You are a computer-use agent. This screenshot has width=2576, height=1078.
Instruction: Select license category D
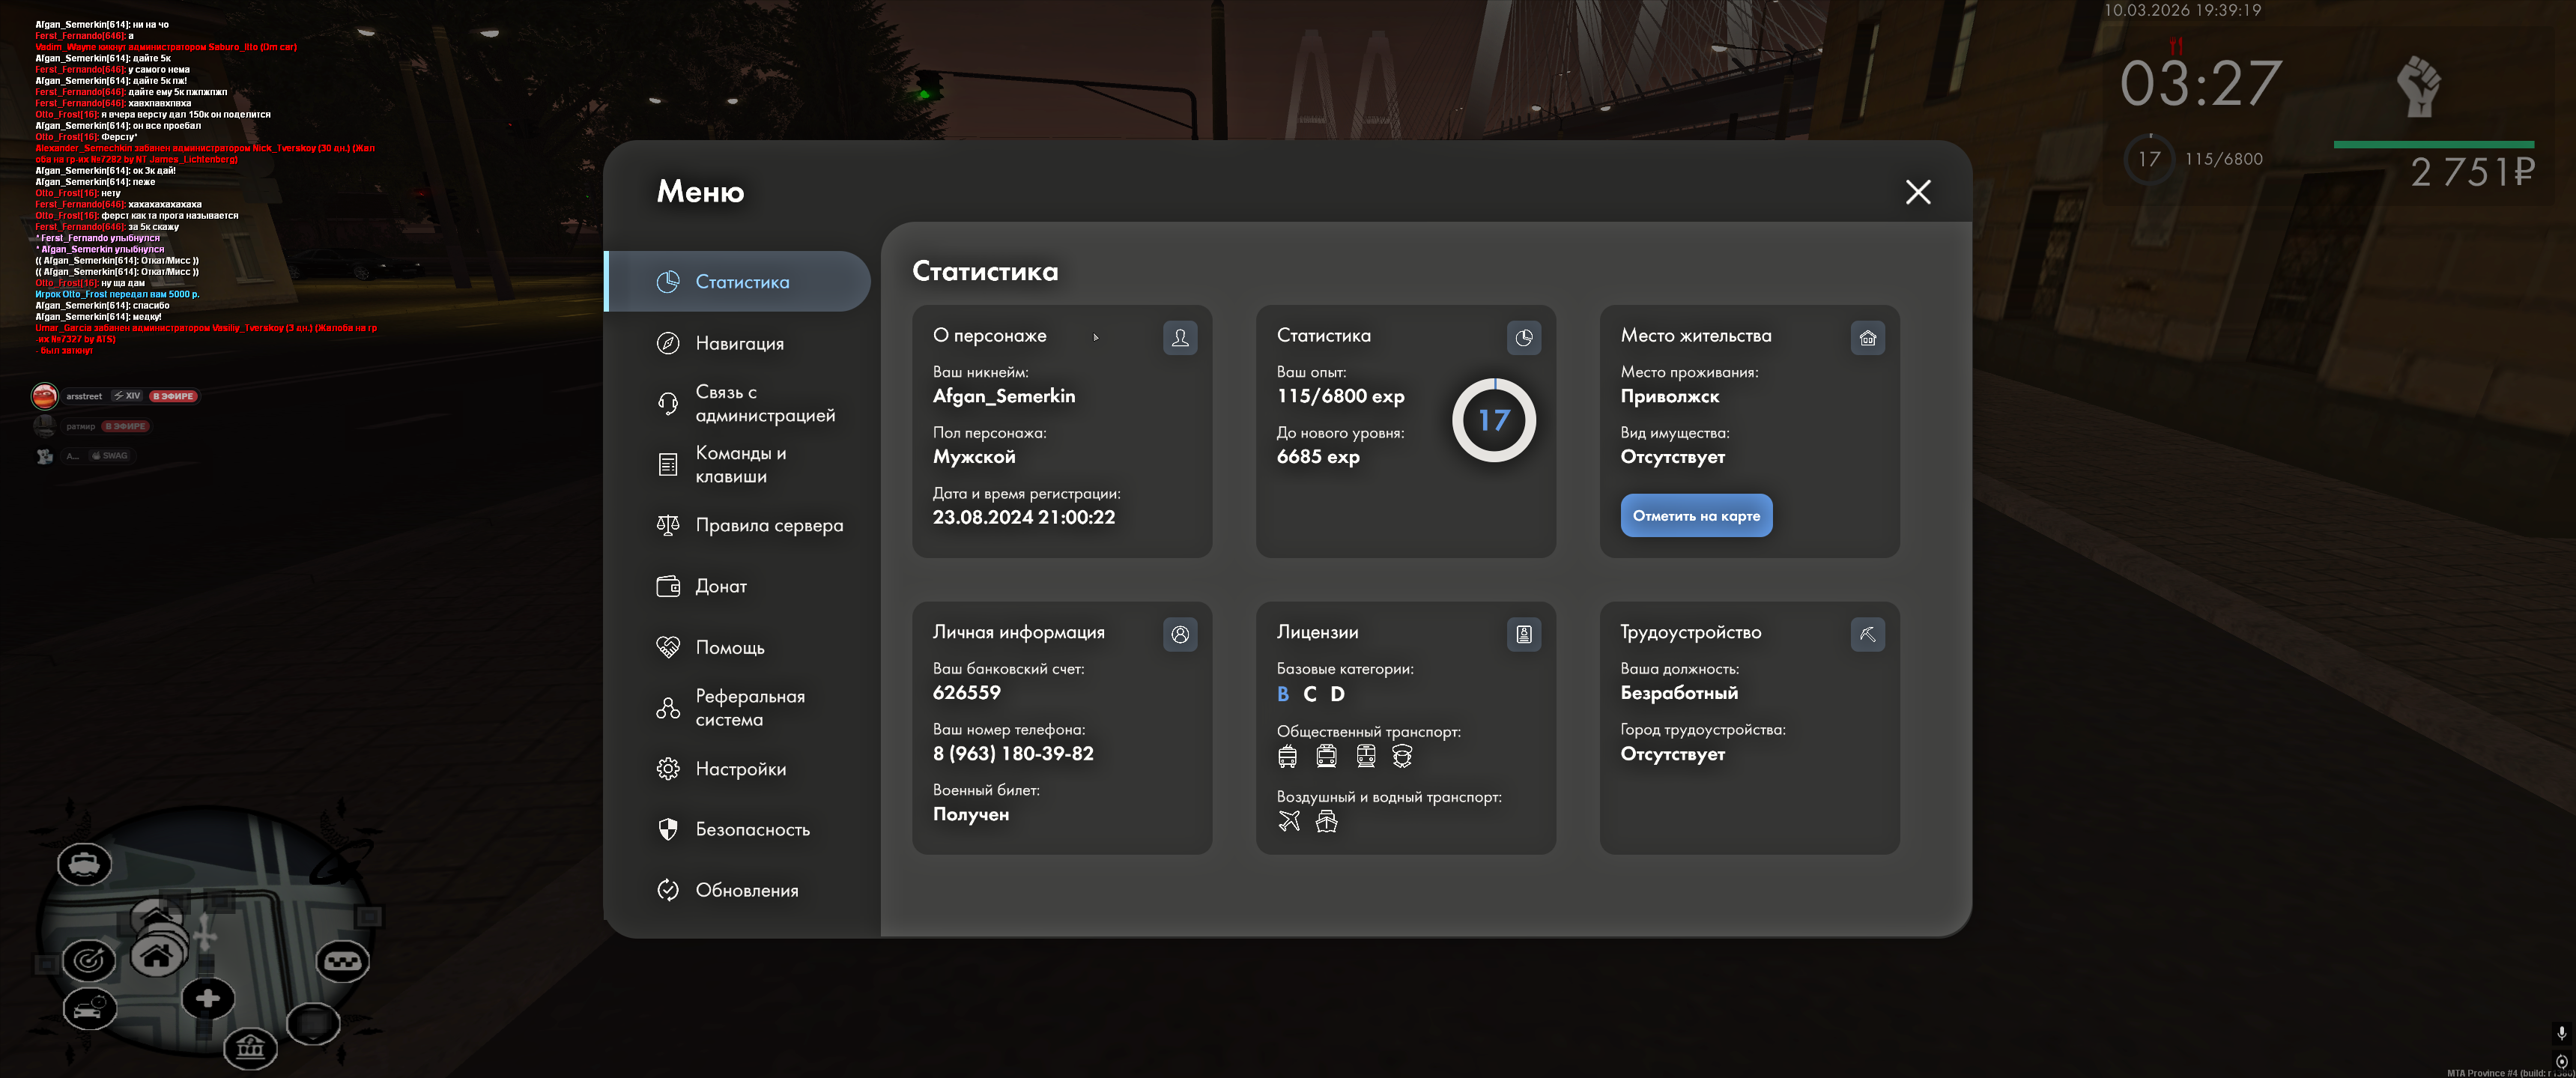[x=1337, y=694]
